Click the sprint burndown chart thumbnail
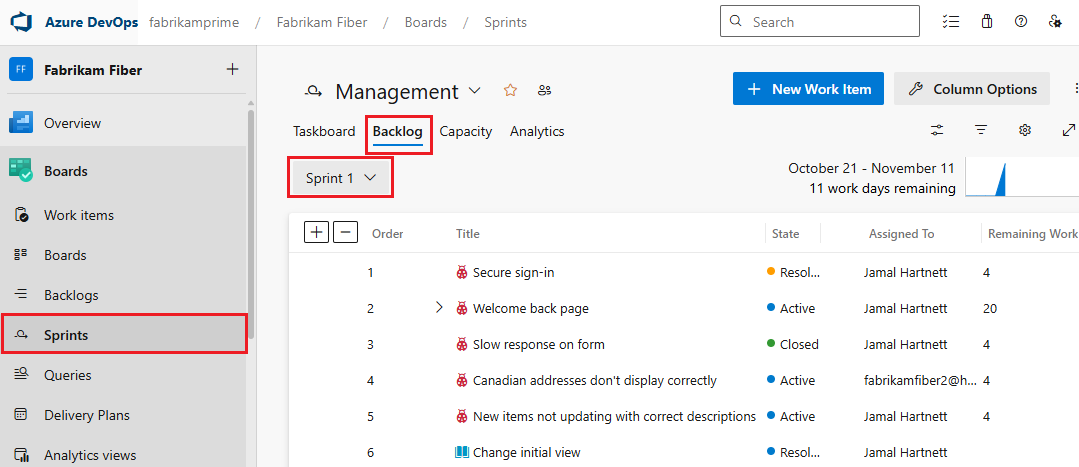Viewport: 1079px width, 467px height. tap(1022, 177)
